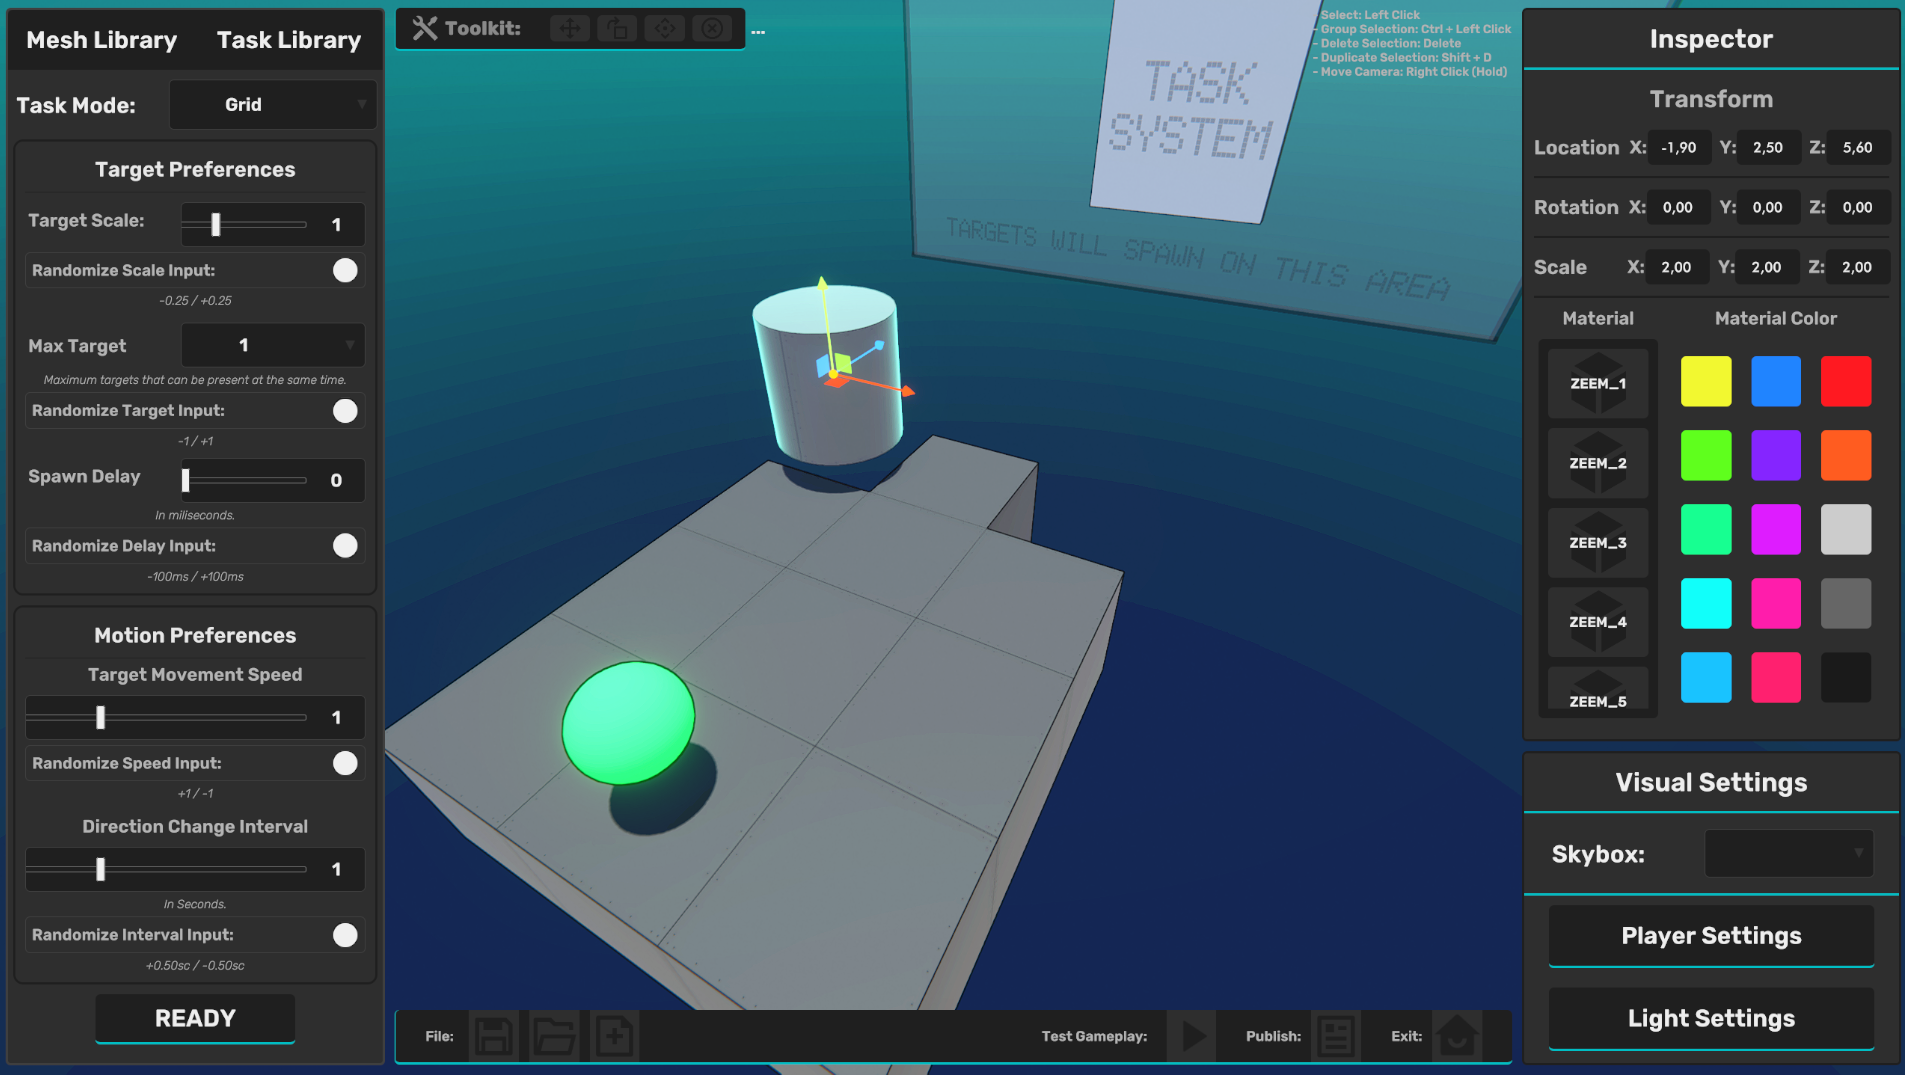Open Player Settings
The width and height of the screenshot is (1905, 1075).
pyautogui.click(x=1711, y=936)
